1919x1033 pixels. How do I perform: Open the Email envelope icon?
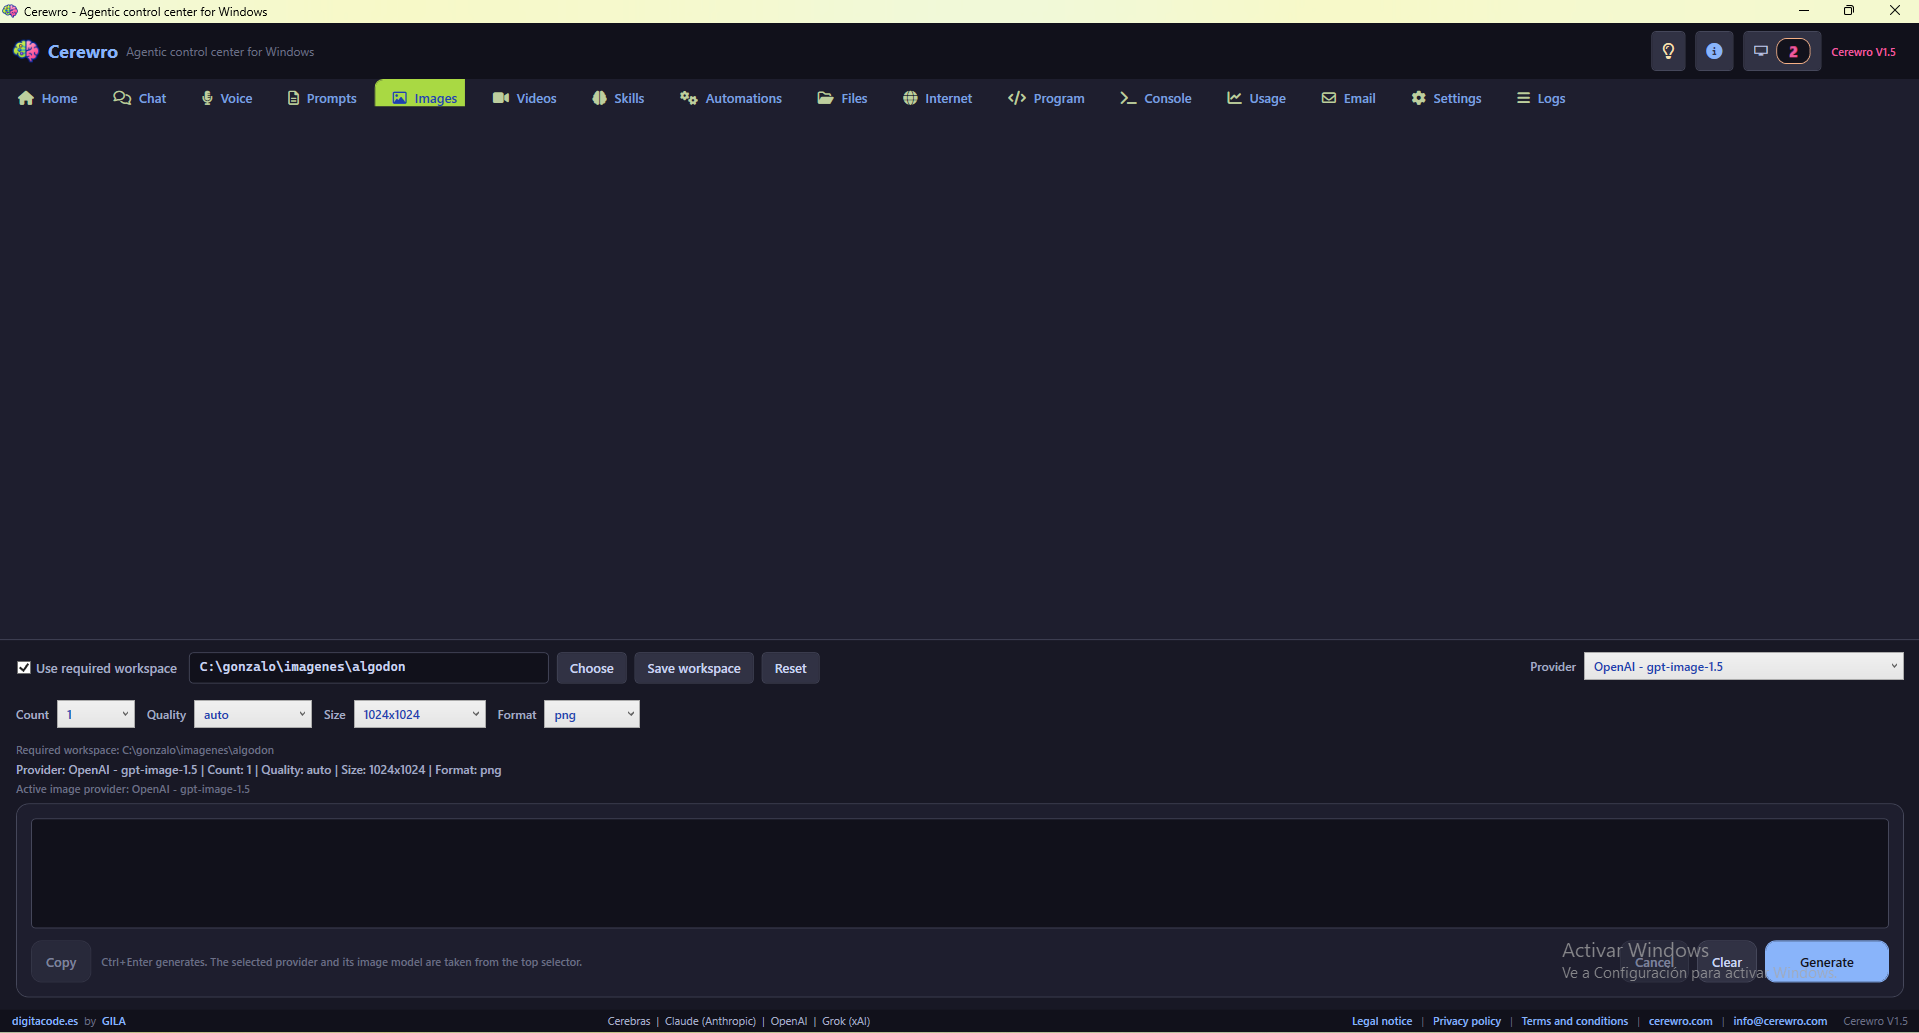[1326, 97]
